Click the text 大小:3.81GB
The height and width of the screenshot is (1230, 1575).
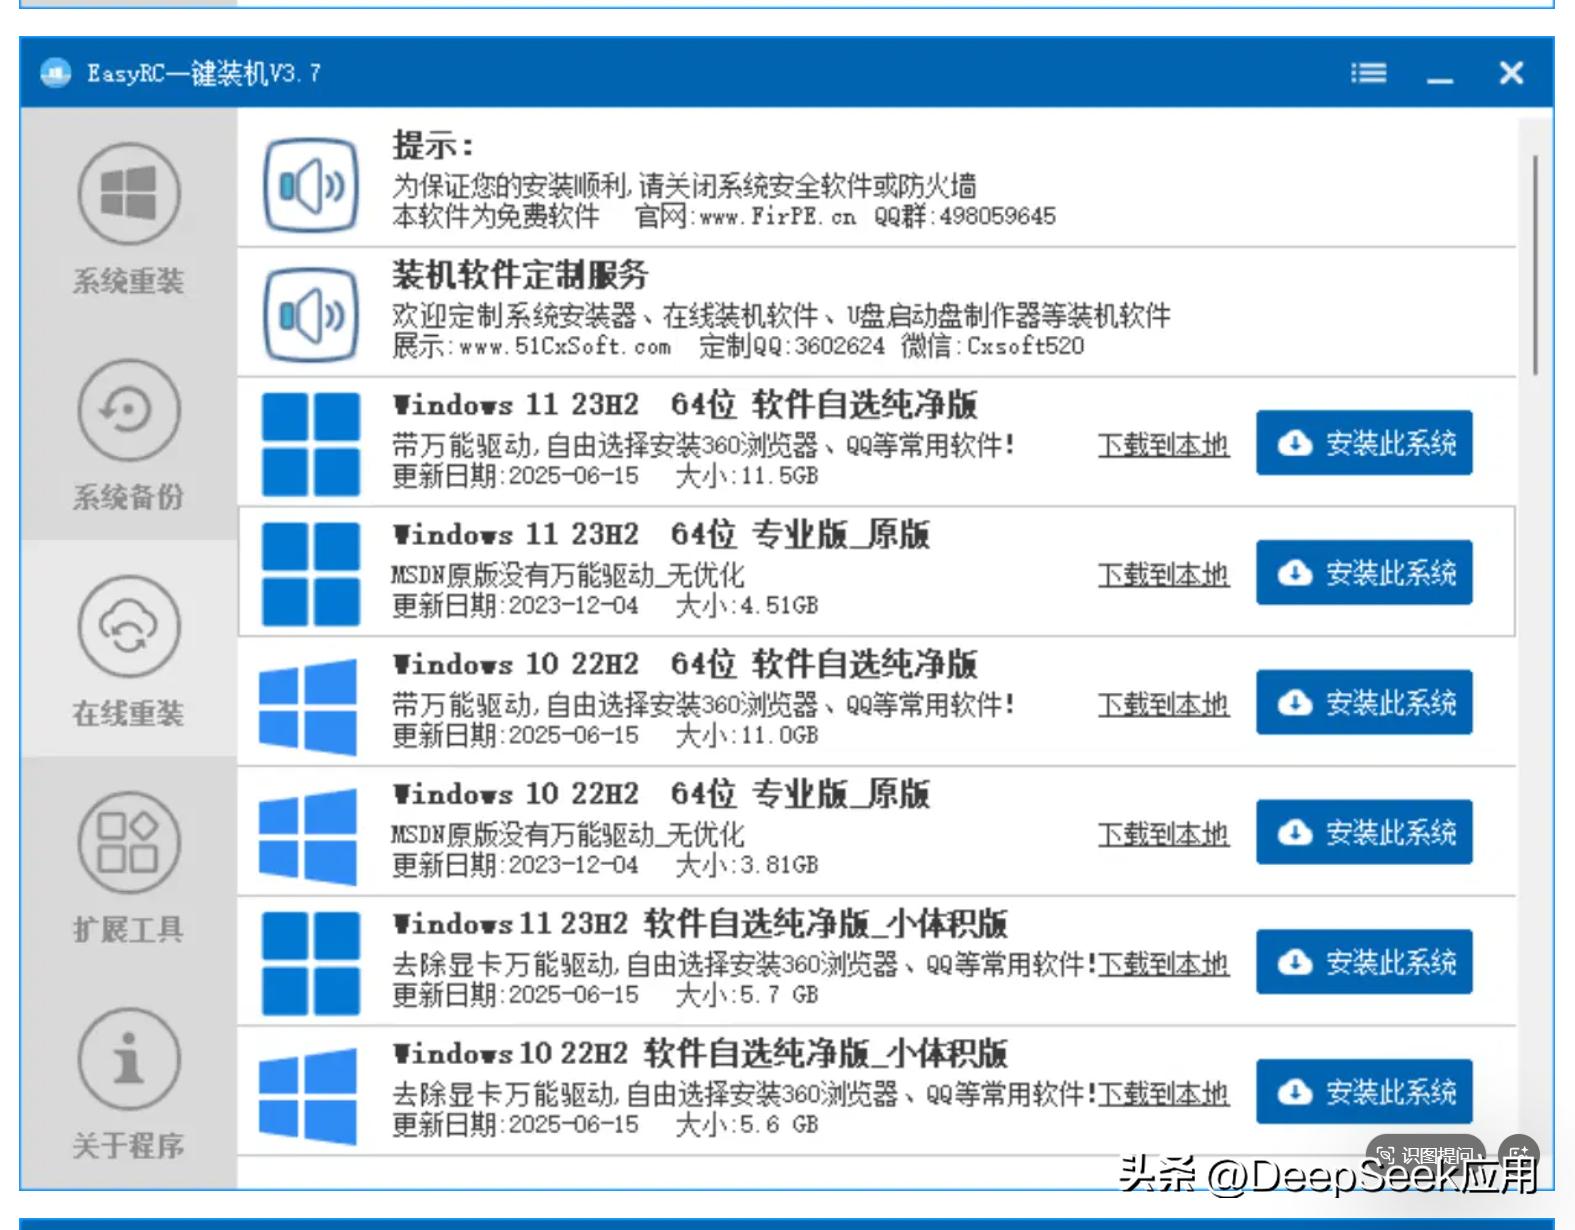point(747,865)
